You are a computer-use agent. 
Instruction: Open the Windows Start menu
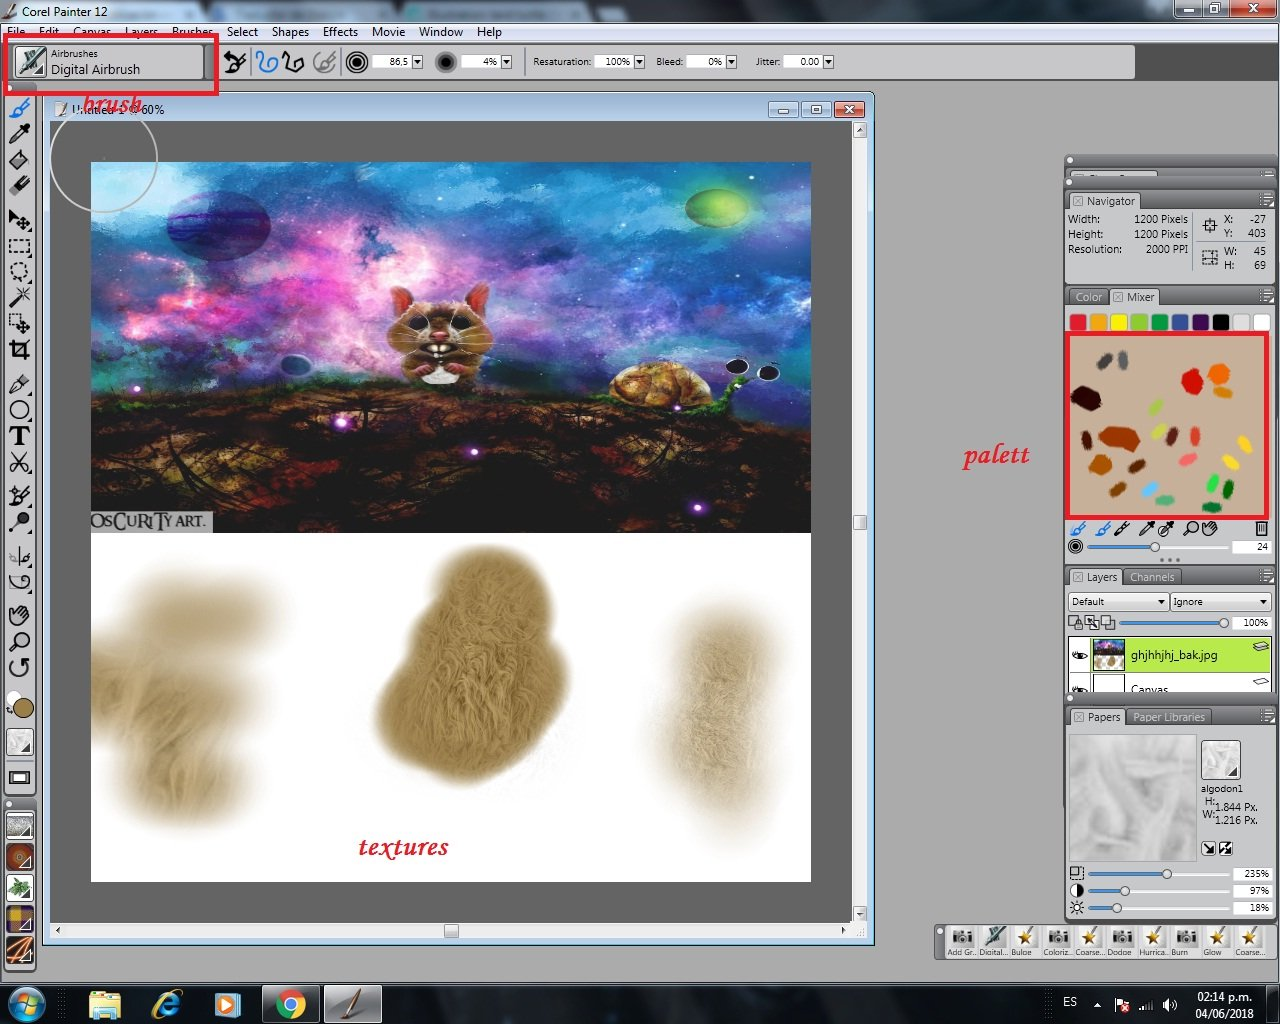pyautogui.click(x=27, y=1003)
